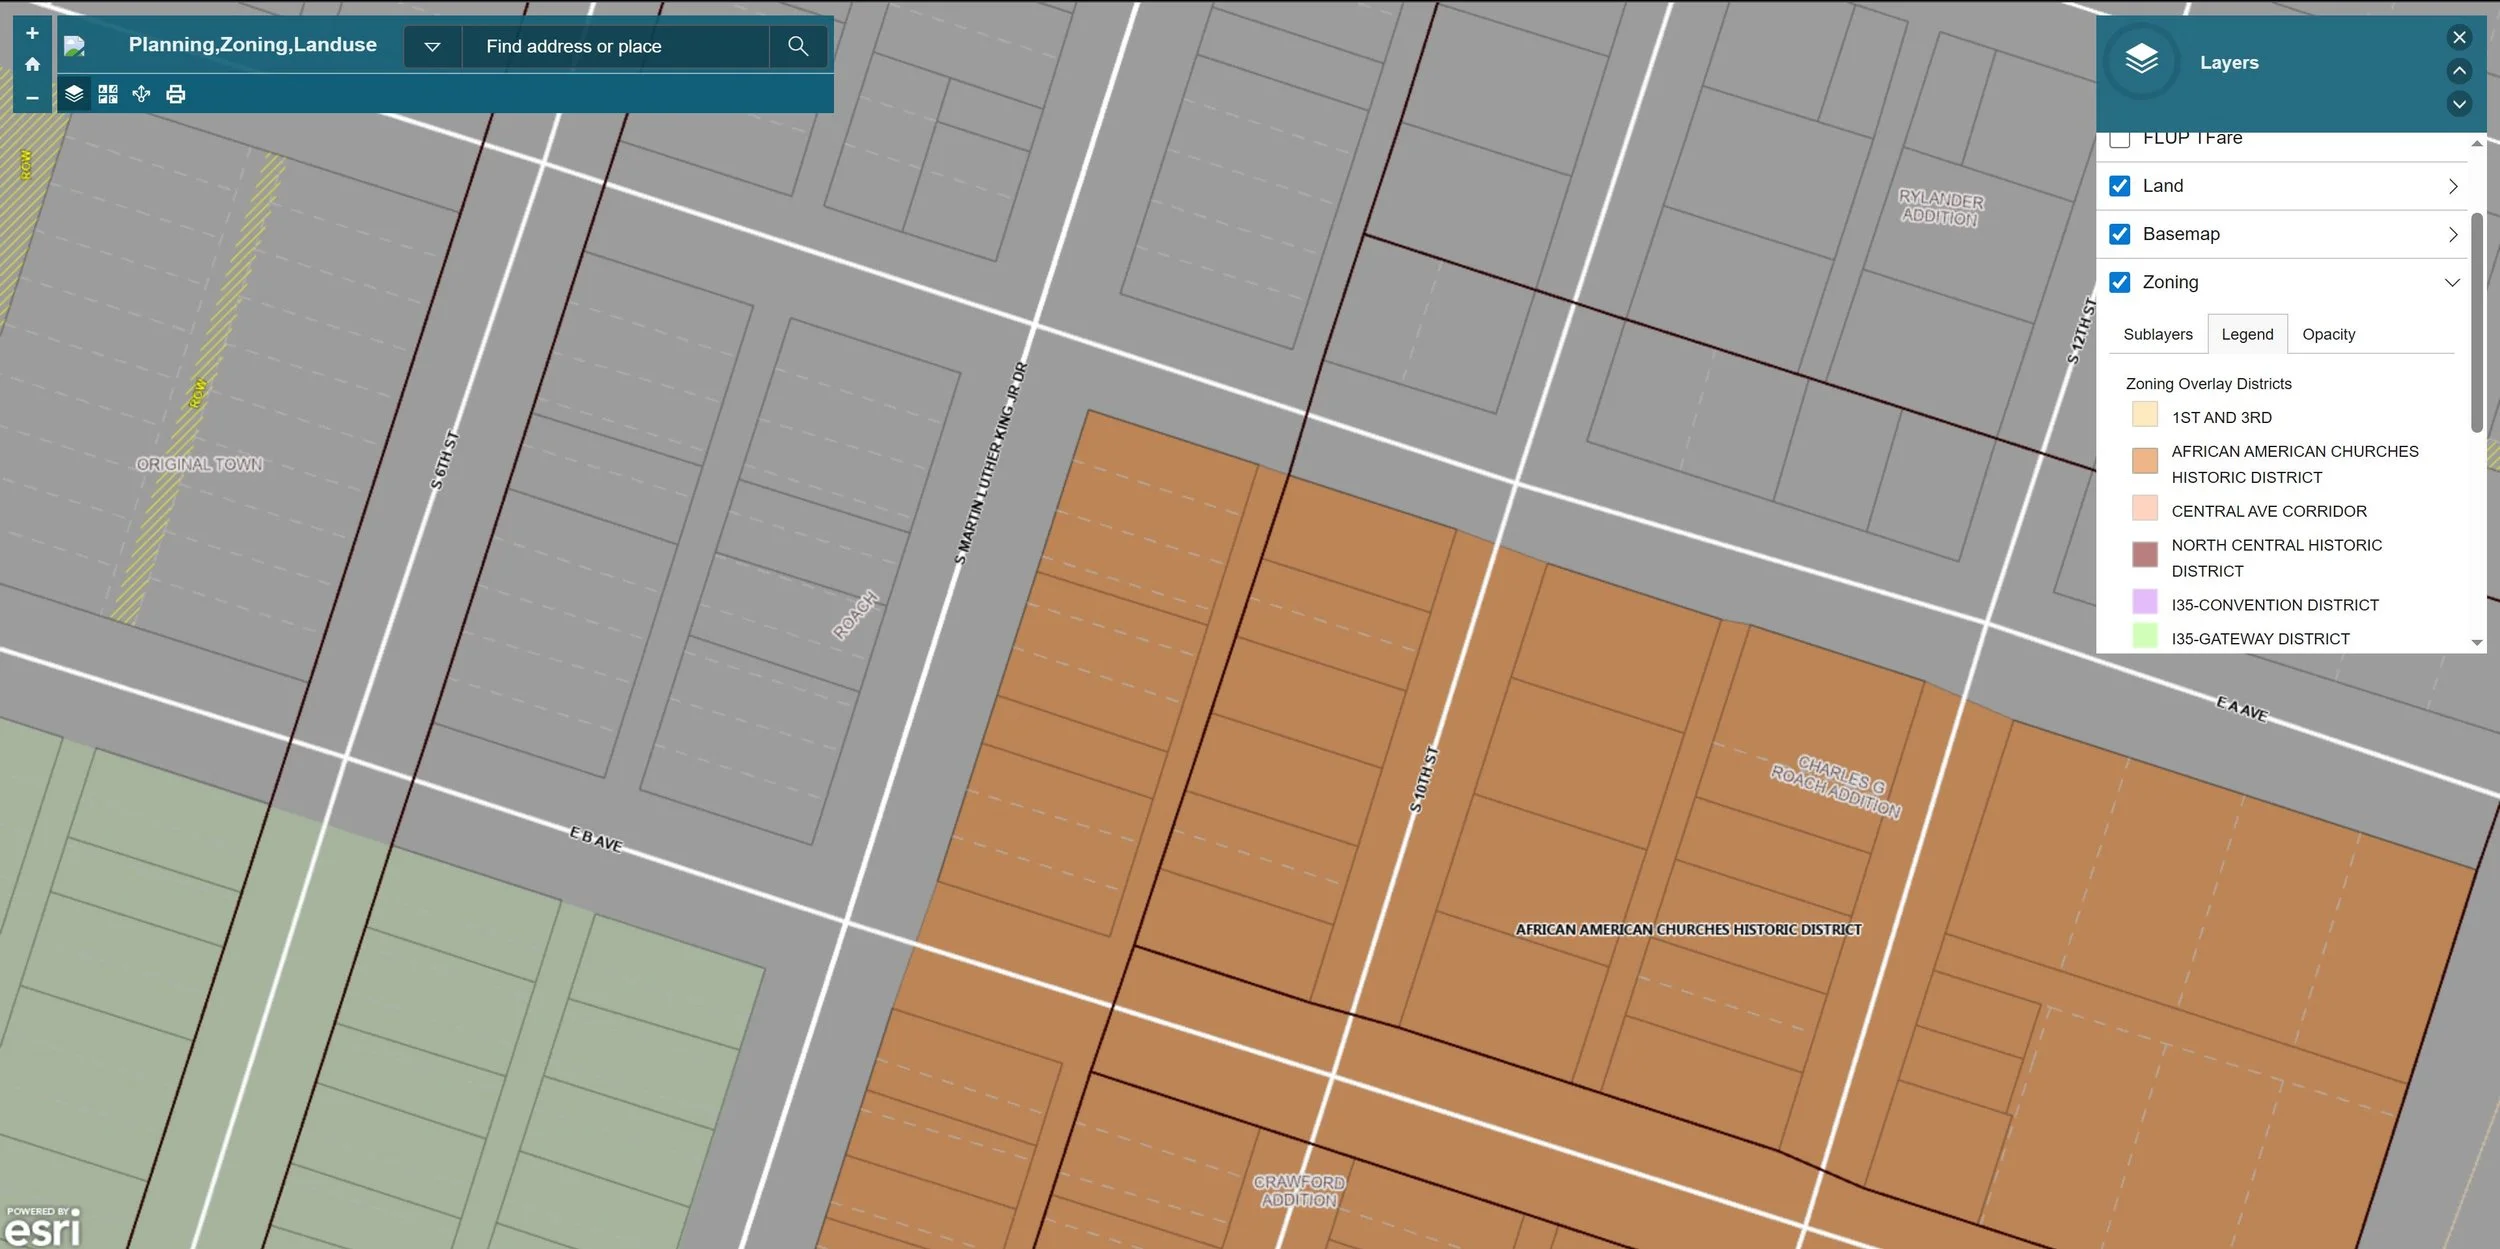Expand the Basemap layer details
Viewport: 2500px width, 1249px height.
coord(2453,233)
